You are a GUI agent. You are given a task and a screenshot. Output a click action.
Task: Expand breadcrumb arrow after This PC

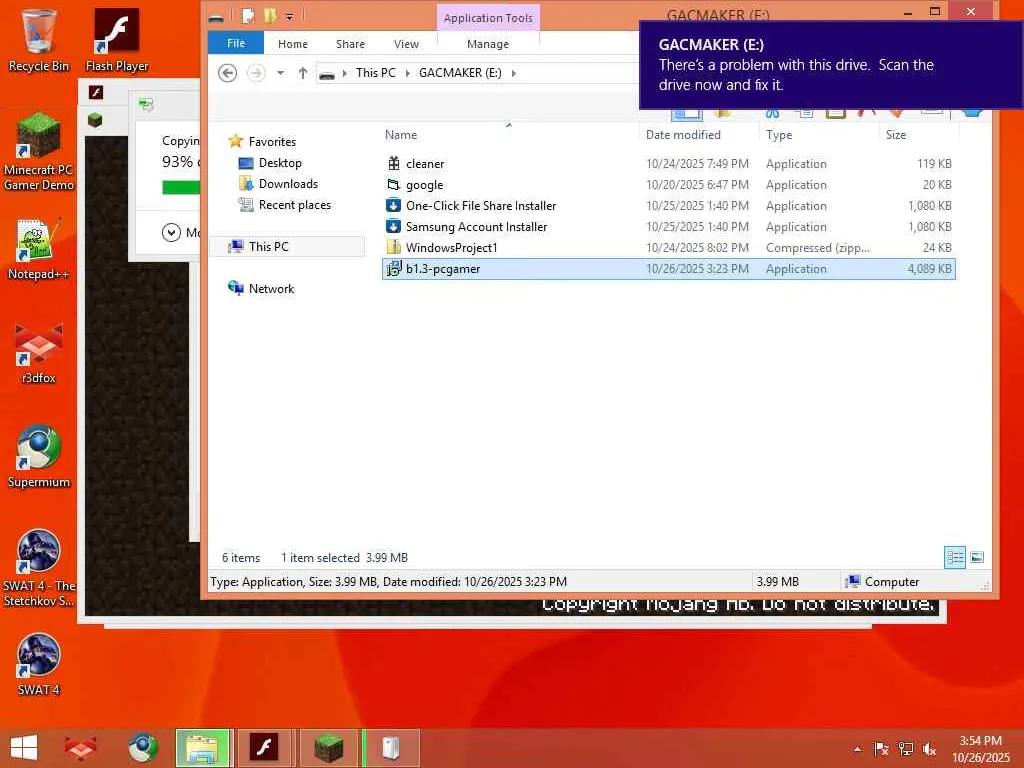[x=408, y=72]
